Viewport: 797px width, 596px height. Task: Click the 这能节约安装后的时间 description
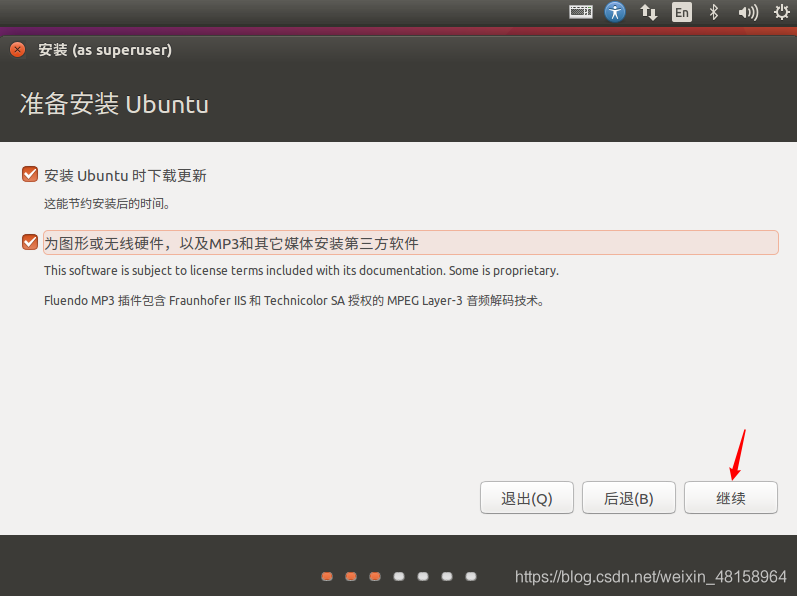click(107, 204)
